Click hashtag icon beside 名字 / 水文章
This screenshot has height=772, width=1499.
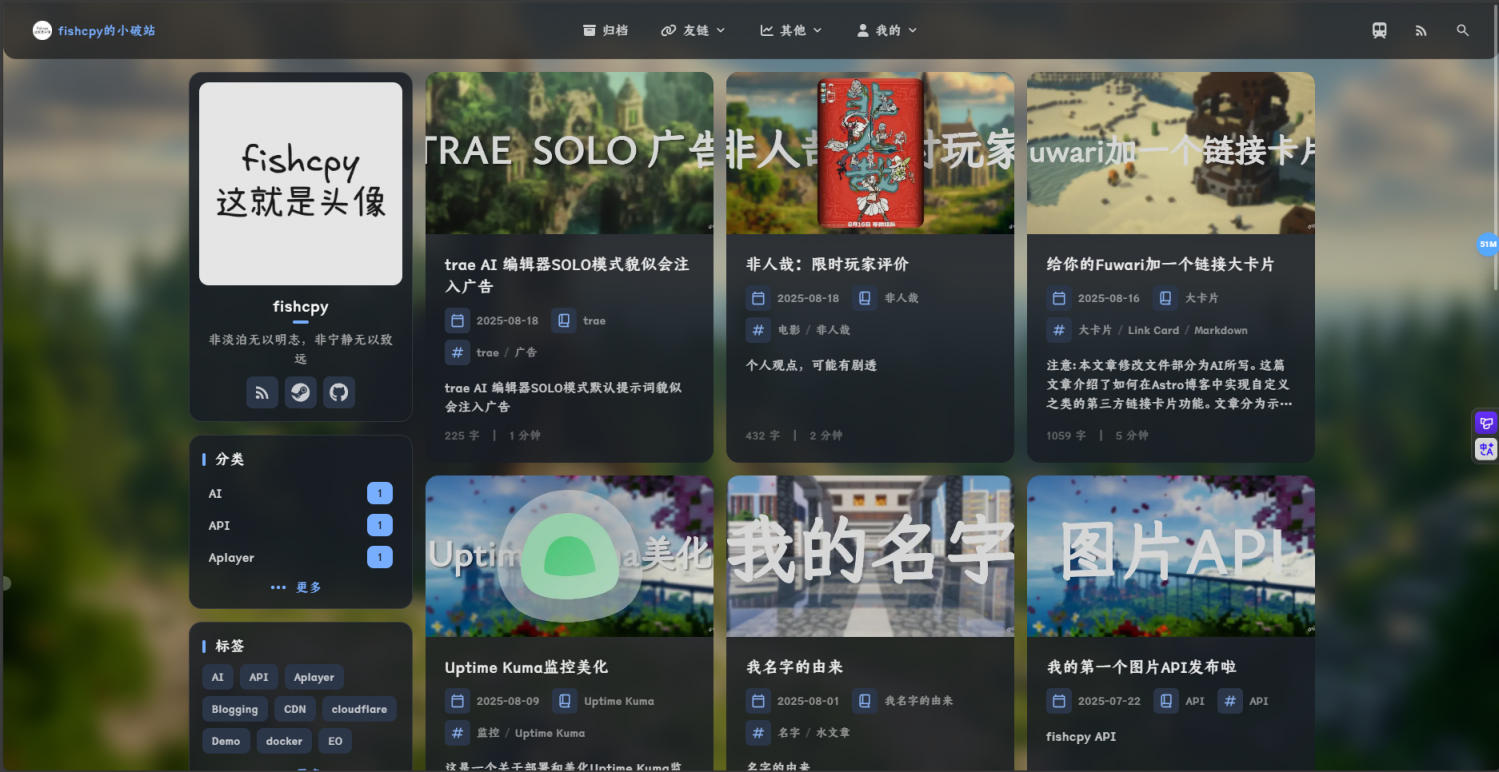pos(758,733)
